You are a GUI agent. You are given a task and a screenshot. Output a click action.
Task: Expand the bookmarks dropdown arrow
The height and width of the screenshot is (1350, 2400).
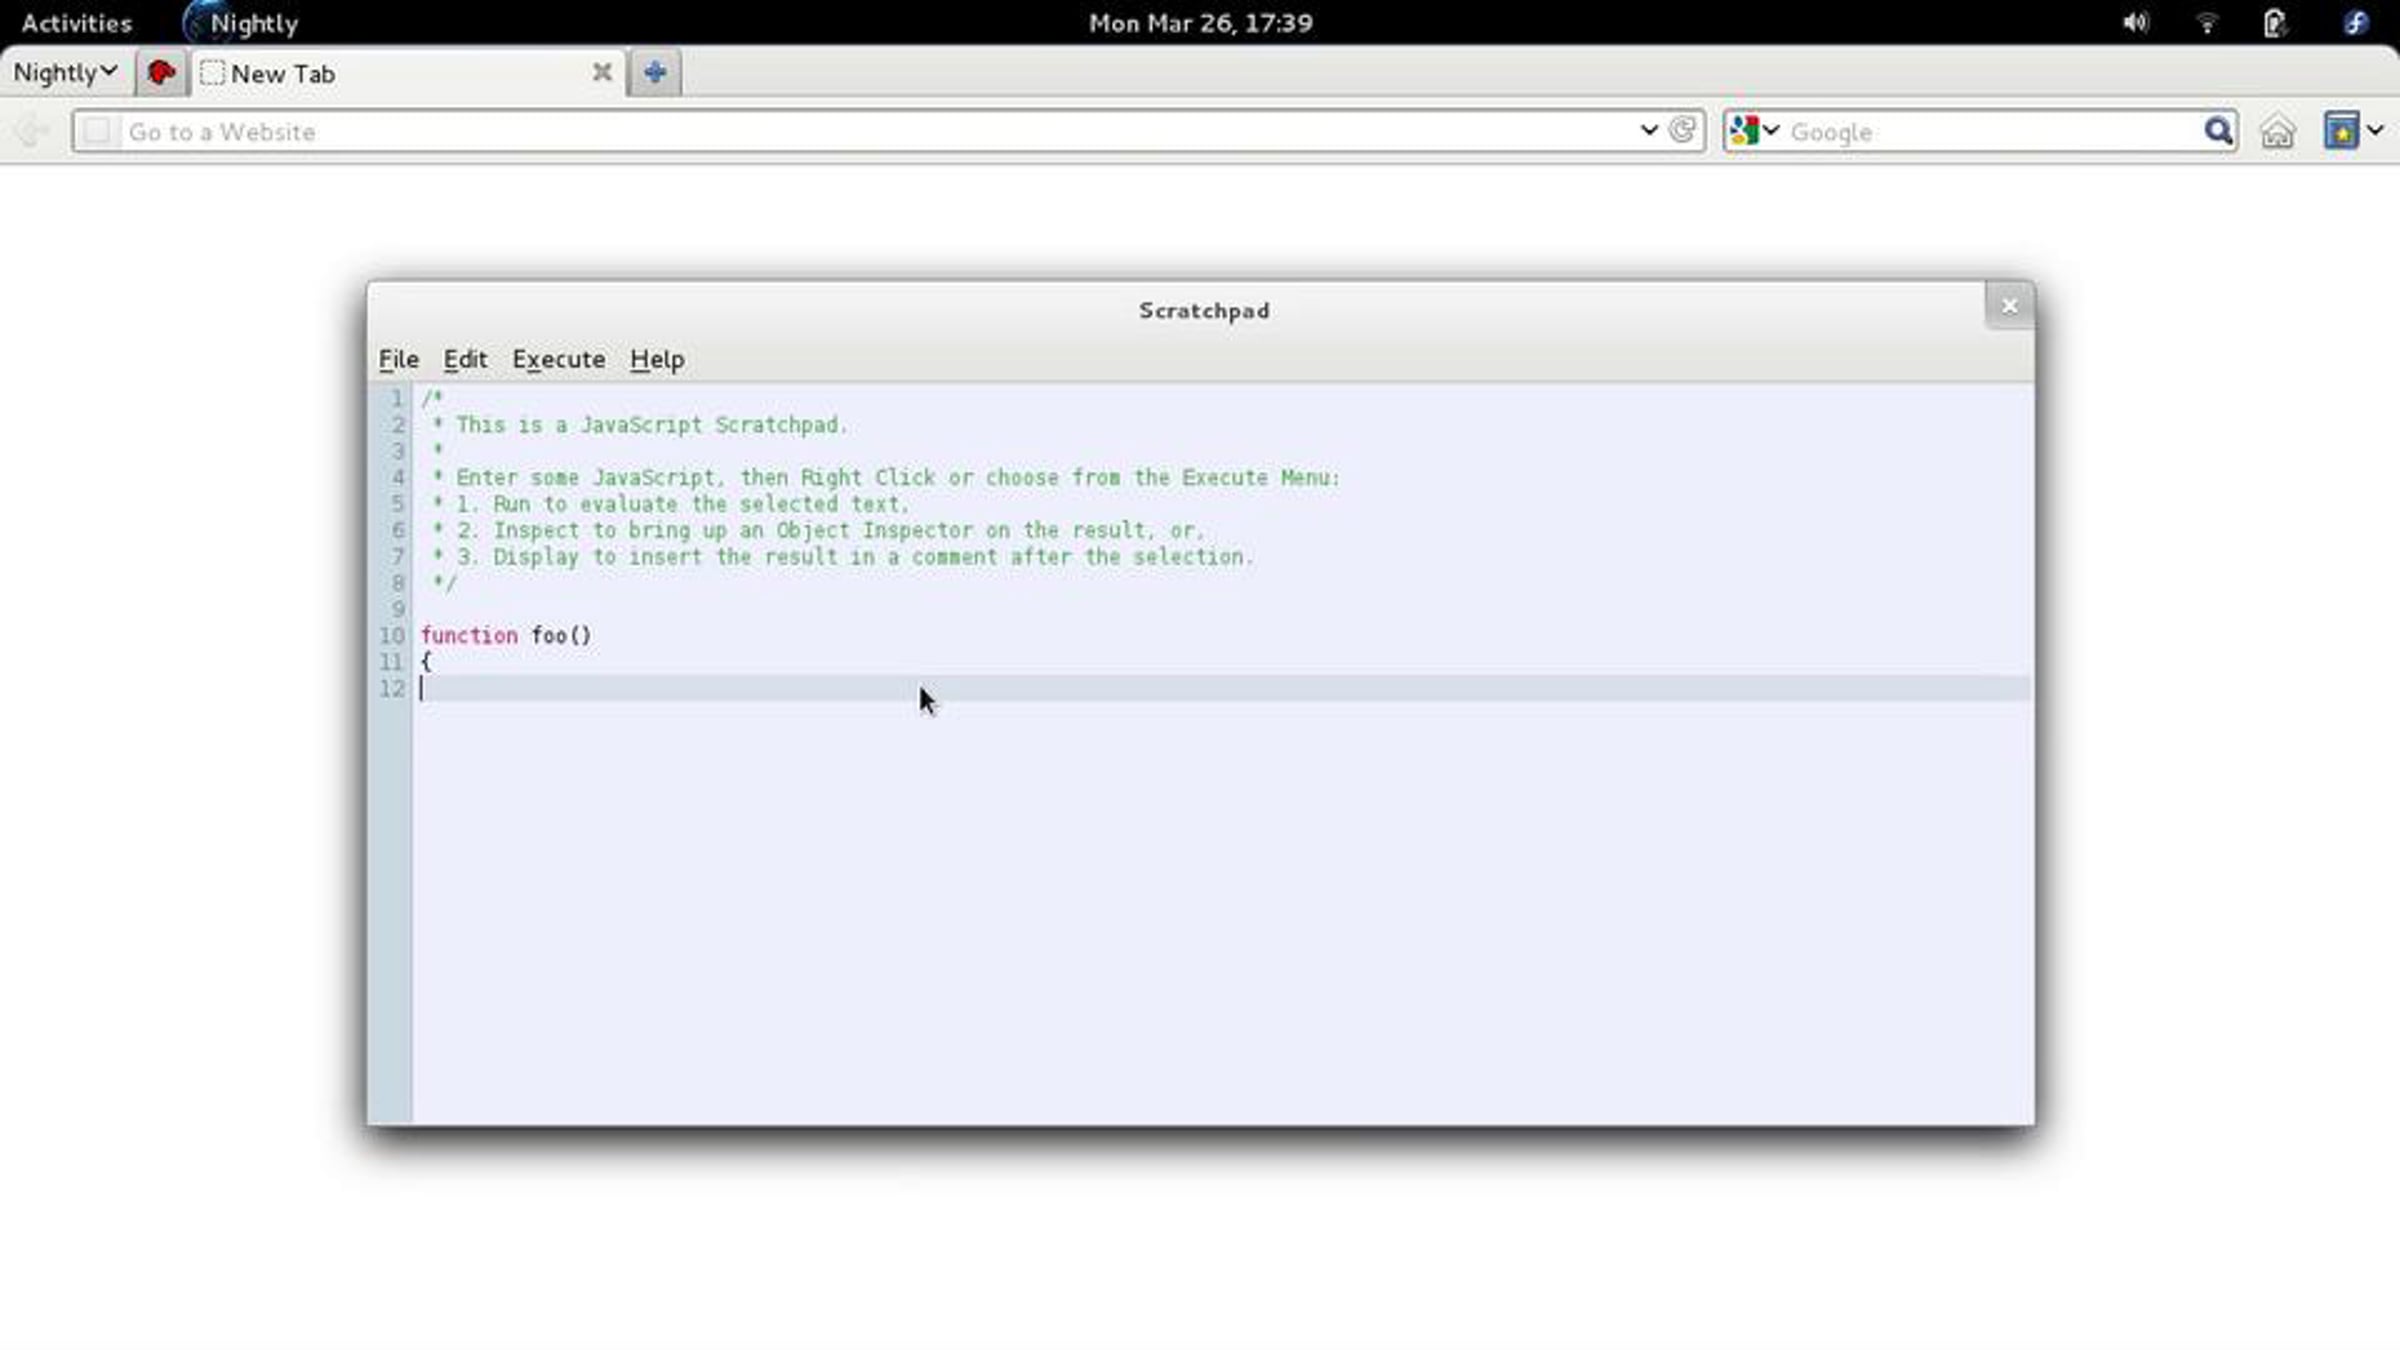pos(2376,130)
